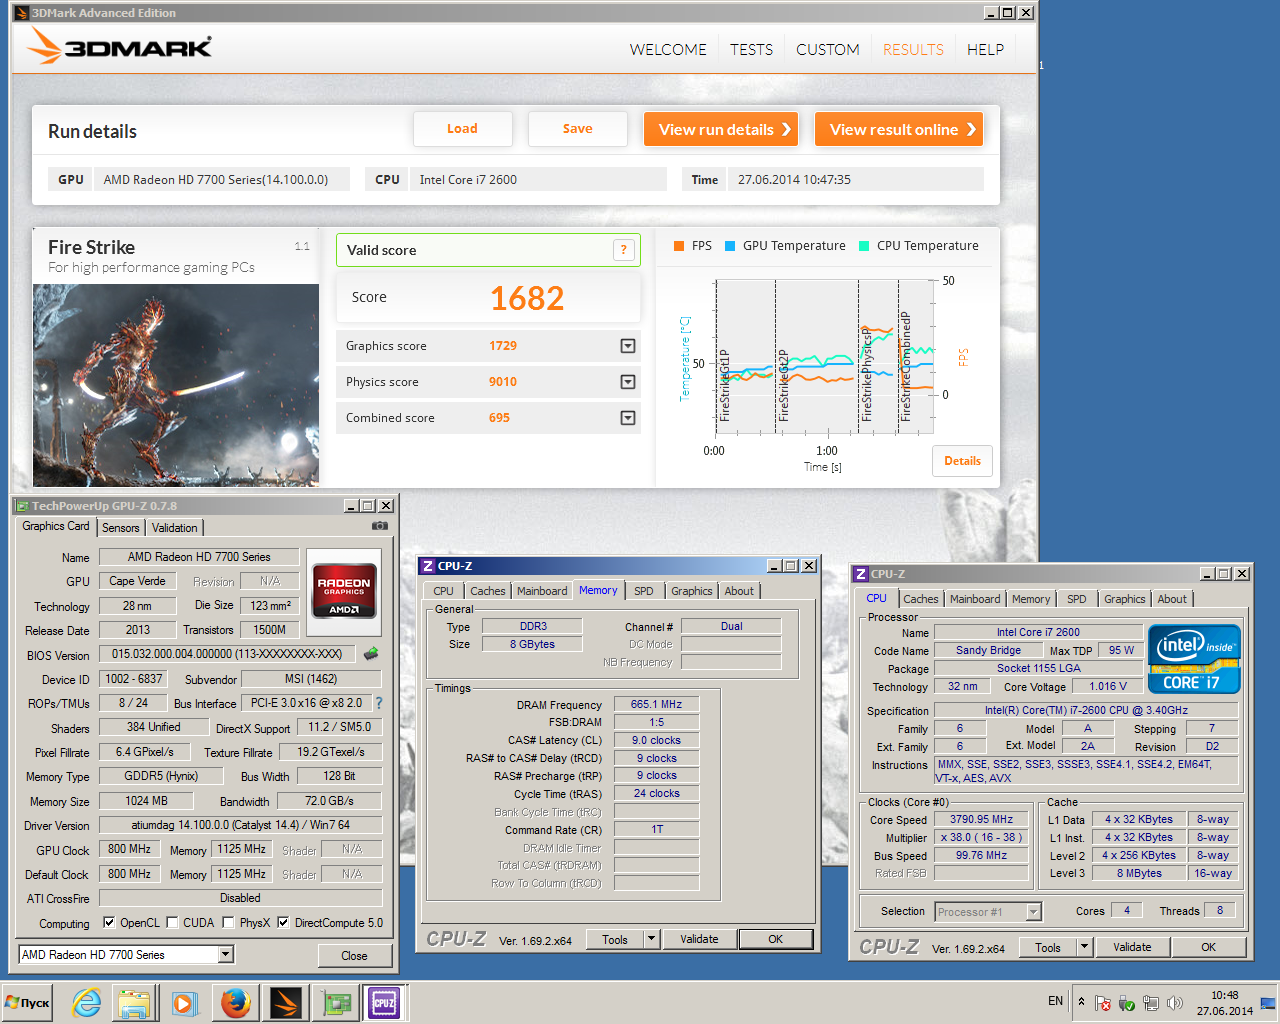Click OK in the right CPU-Z window
Screen dimensions: 1280x1024
click(x=1209, y=947)
